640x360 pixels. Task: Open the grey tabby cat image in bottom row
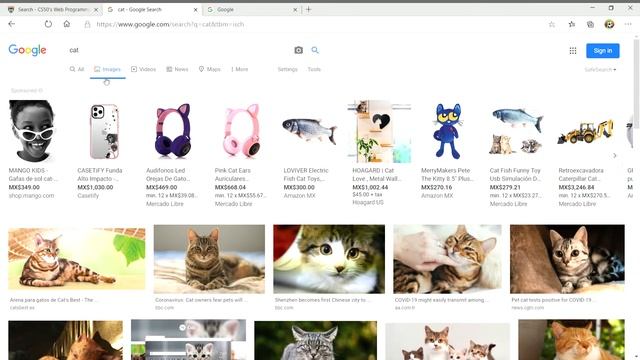[316, 340]
